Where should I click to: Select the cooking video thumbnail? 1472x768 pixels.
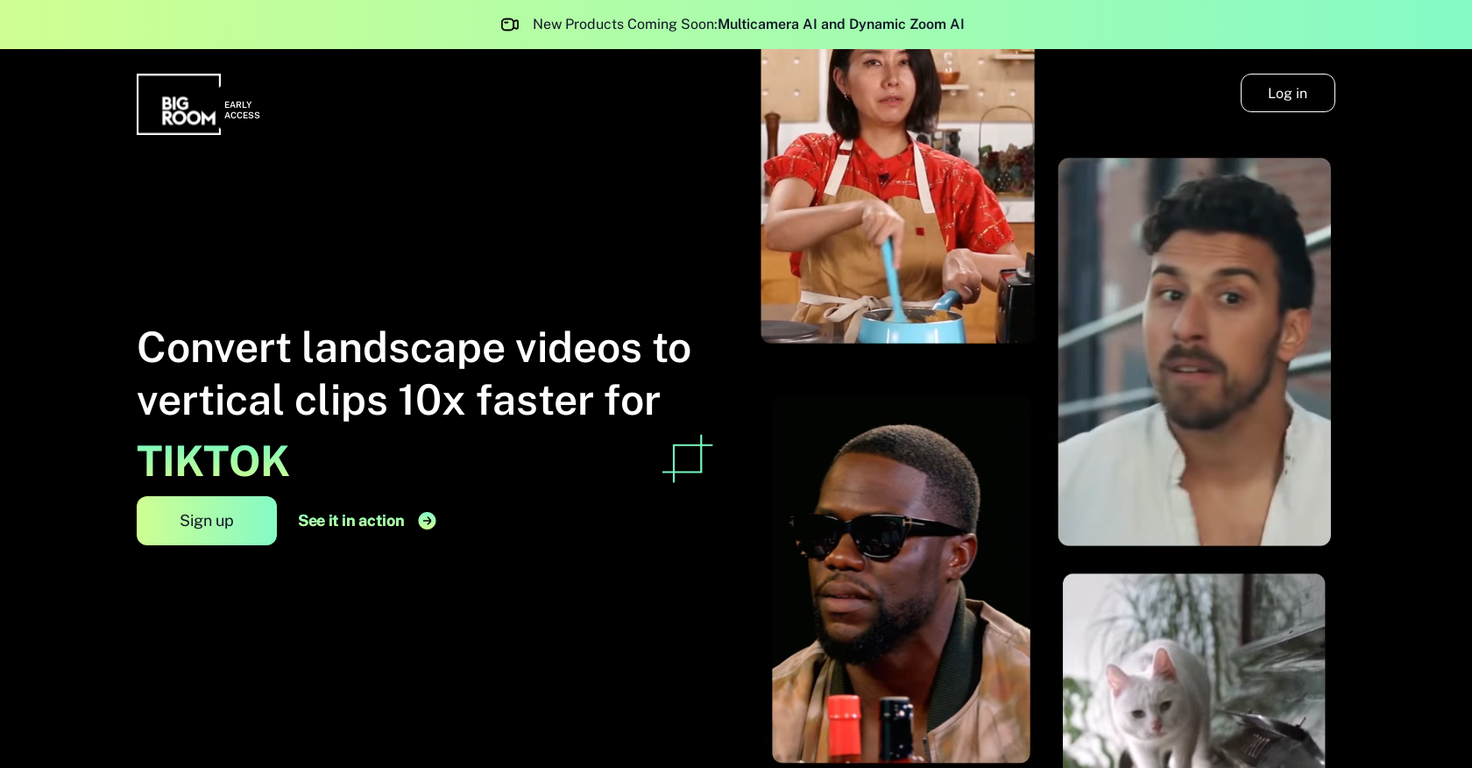pyautogui.click(x=897, y=195)
